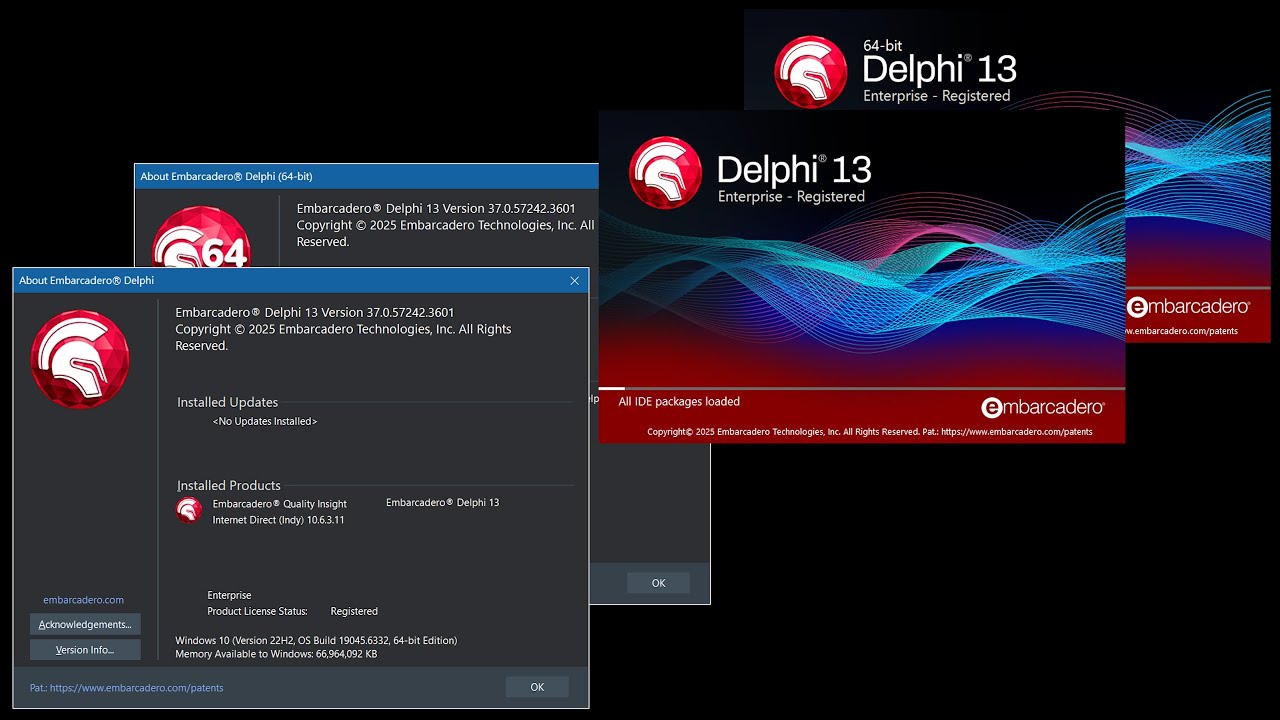Click the splash screen loading progress bar
This screenshot has height=720, width=1280.
coord(862,388)
